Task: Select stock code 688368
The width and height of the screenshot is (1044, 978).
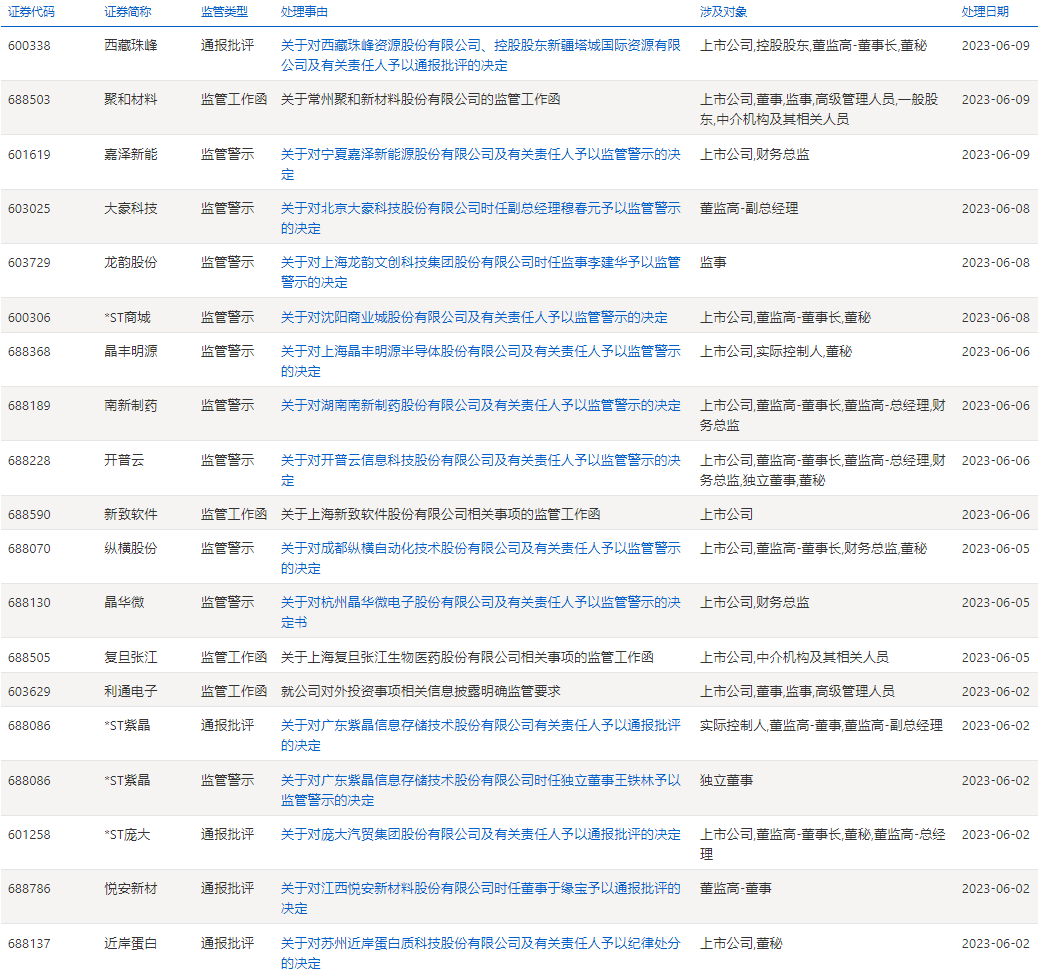Action: click(x=29, y=352)
